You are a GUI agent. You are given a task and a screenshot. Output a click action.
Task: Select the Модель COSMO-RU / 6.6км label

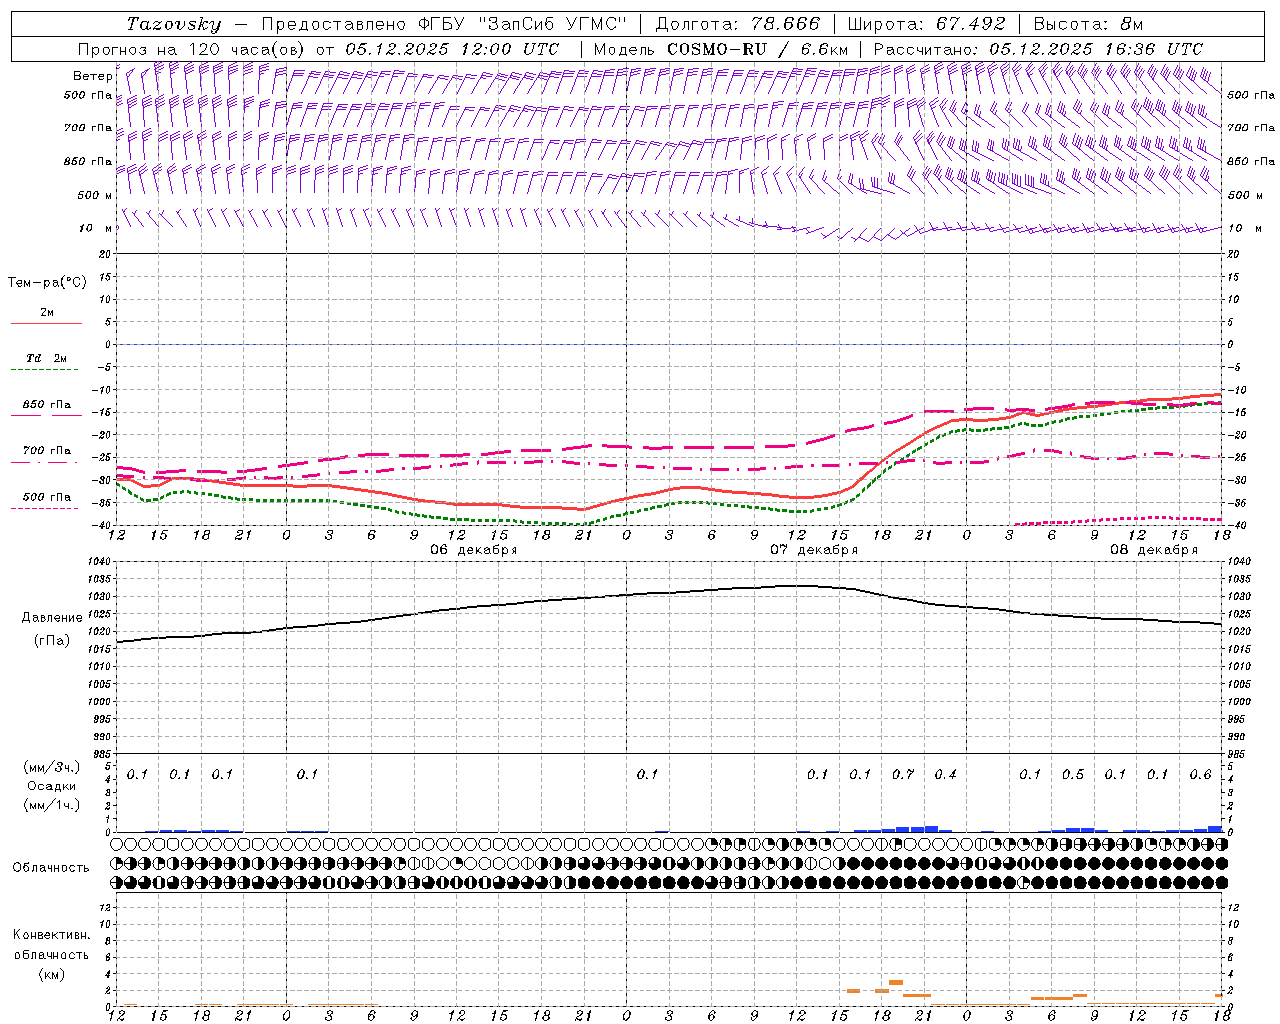(x=720, y=49)
